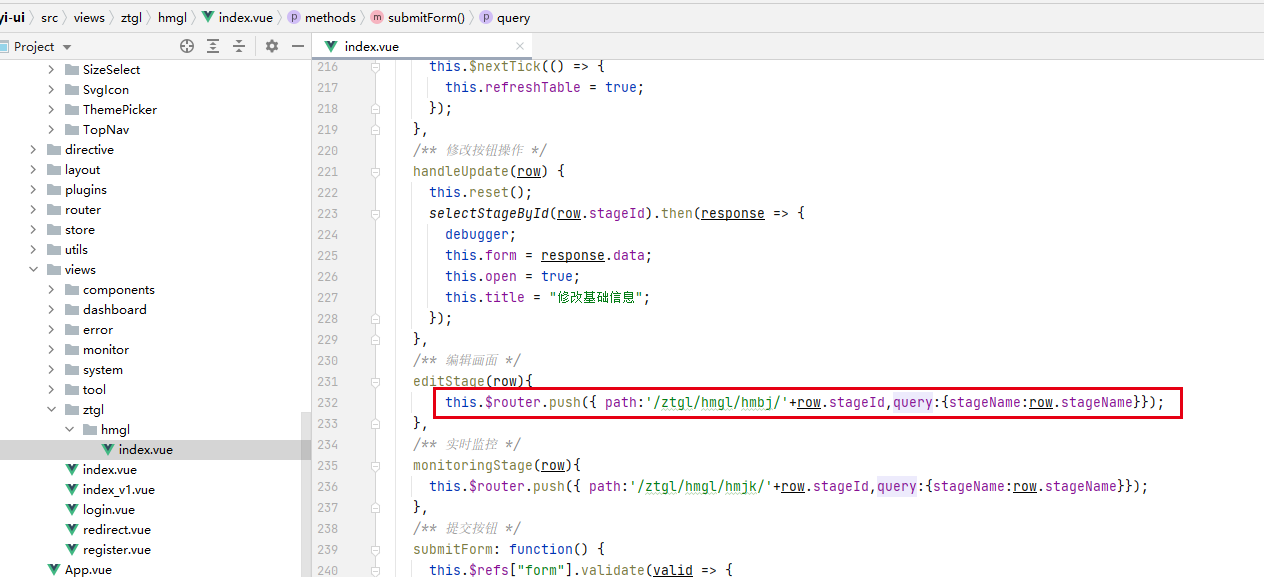Select the index.vue editor tab
The width and height of the screenshot is (1264, 577).
click(371, 46)
